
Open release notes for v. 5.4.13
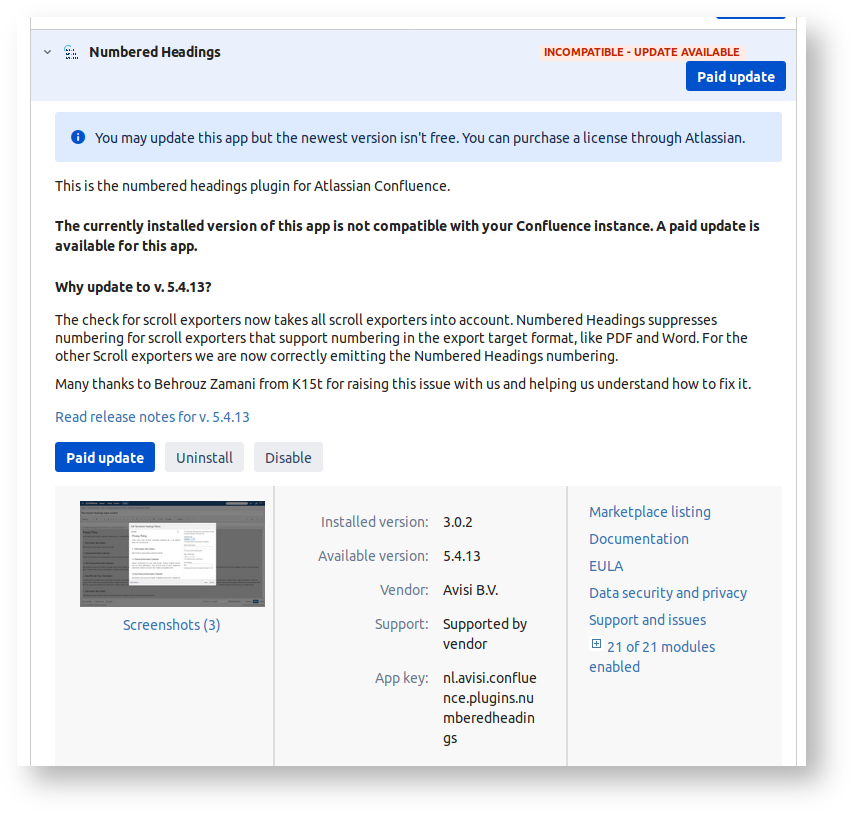[152, 416]
